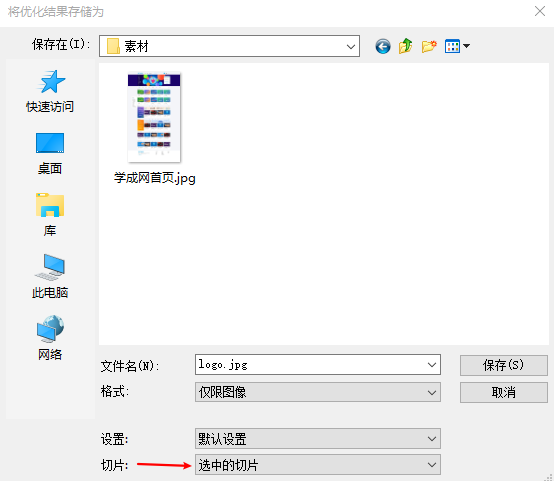Expand the 格式 dropdown showing 仅限图像
Screen dimensions: 554x481
point(318,392)
